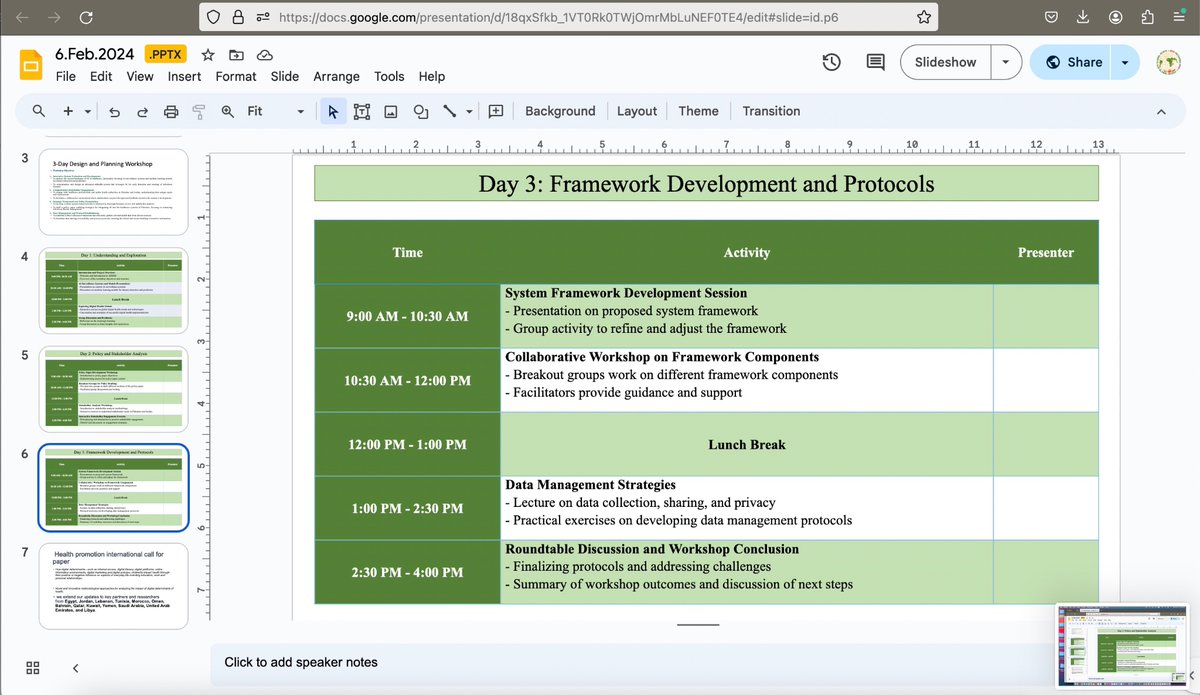Open the Insert menu
Screen dimensions: 1200x695
point(184,76)
